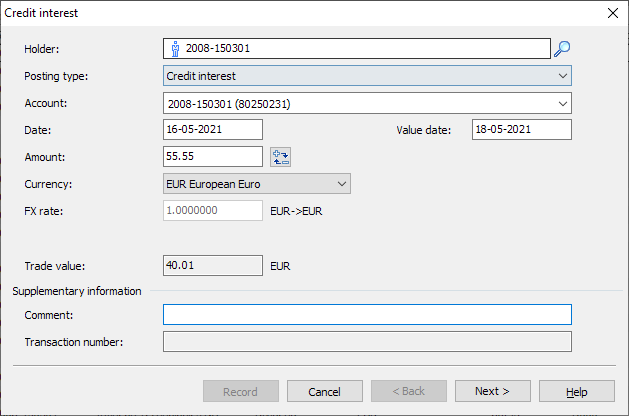Click the Trade value field showing 40.01
Screen dimensions: 629x416
tap(212, 266)
